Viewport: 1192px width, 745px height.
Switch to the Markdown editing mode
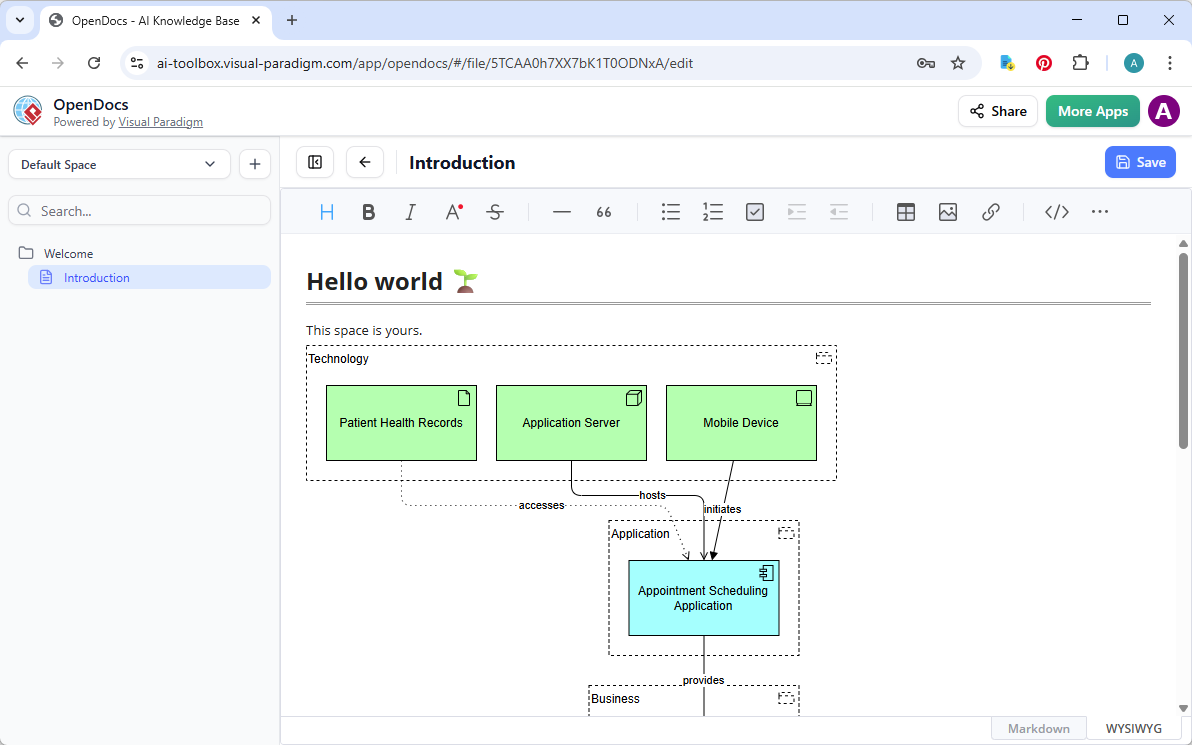pyautogui.click(x=1038, y=728)
